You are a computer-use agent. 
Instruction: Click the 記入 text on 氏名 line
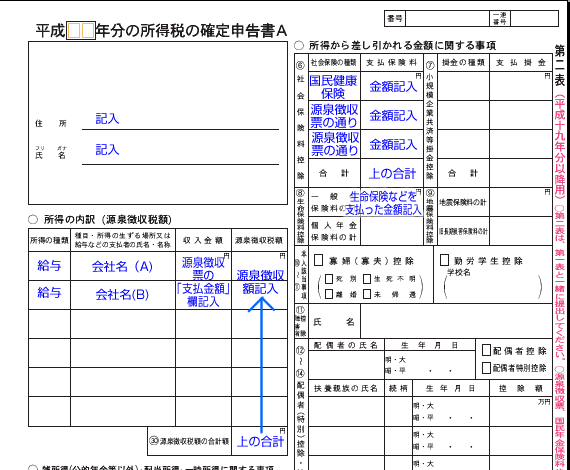[107, 149]
